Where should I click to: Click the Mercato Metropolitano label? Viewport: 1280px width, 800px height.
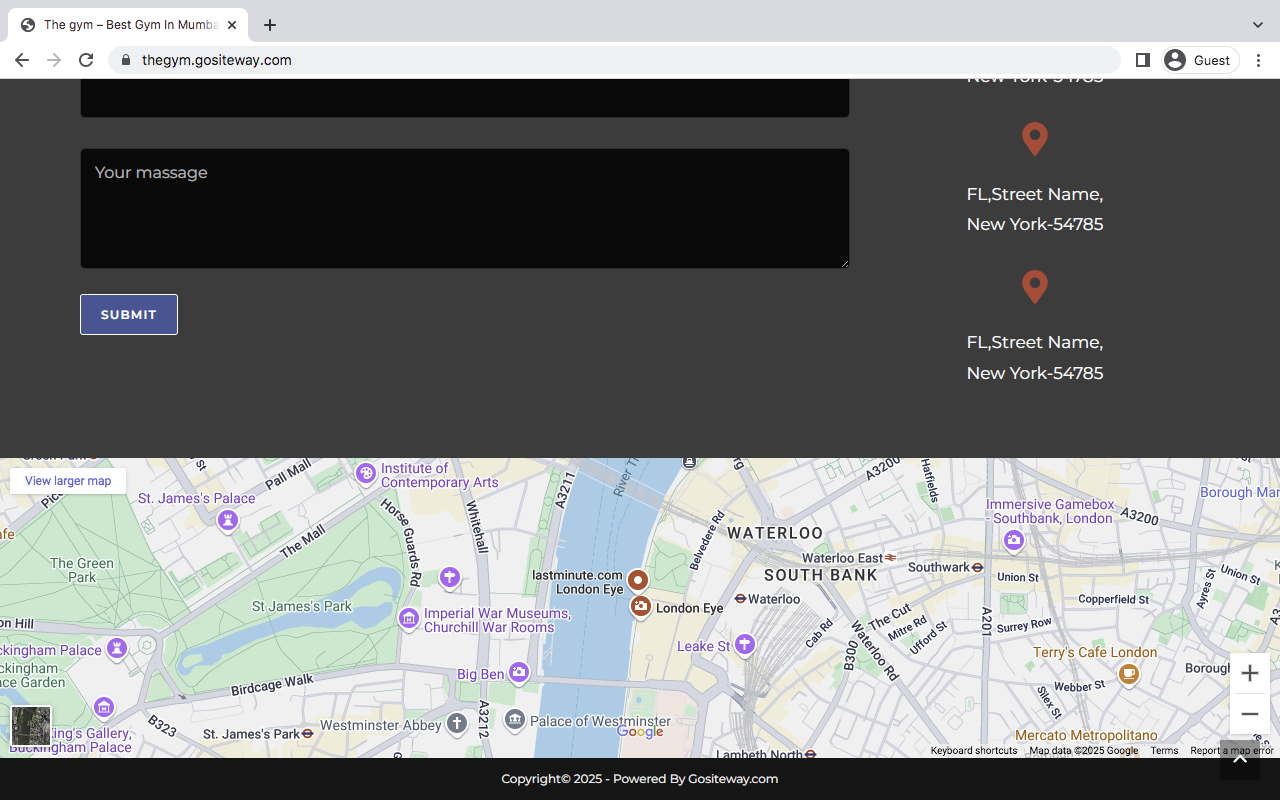coord(1086,736)
